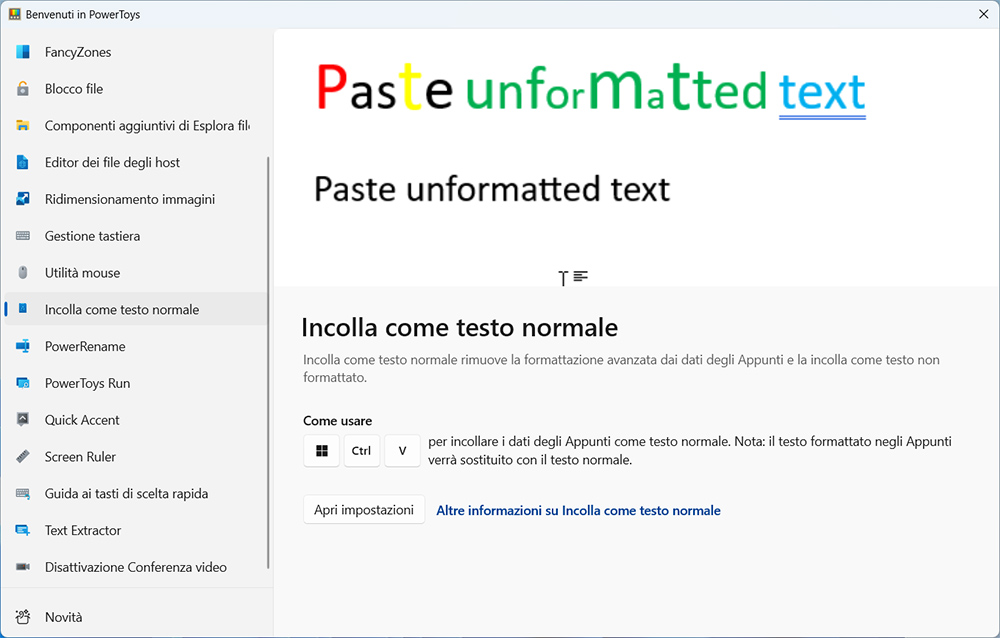Click the Blocco file lock icon
The width and height of the screenshot is (1000, 638).
coord(23,89)
